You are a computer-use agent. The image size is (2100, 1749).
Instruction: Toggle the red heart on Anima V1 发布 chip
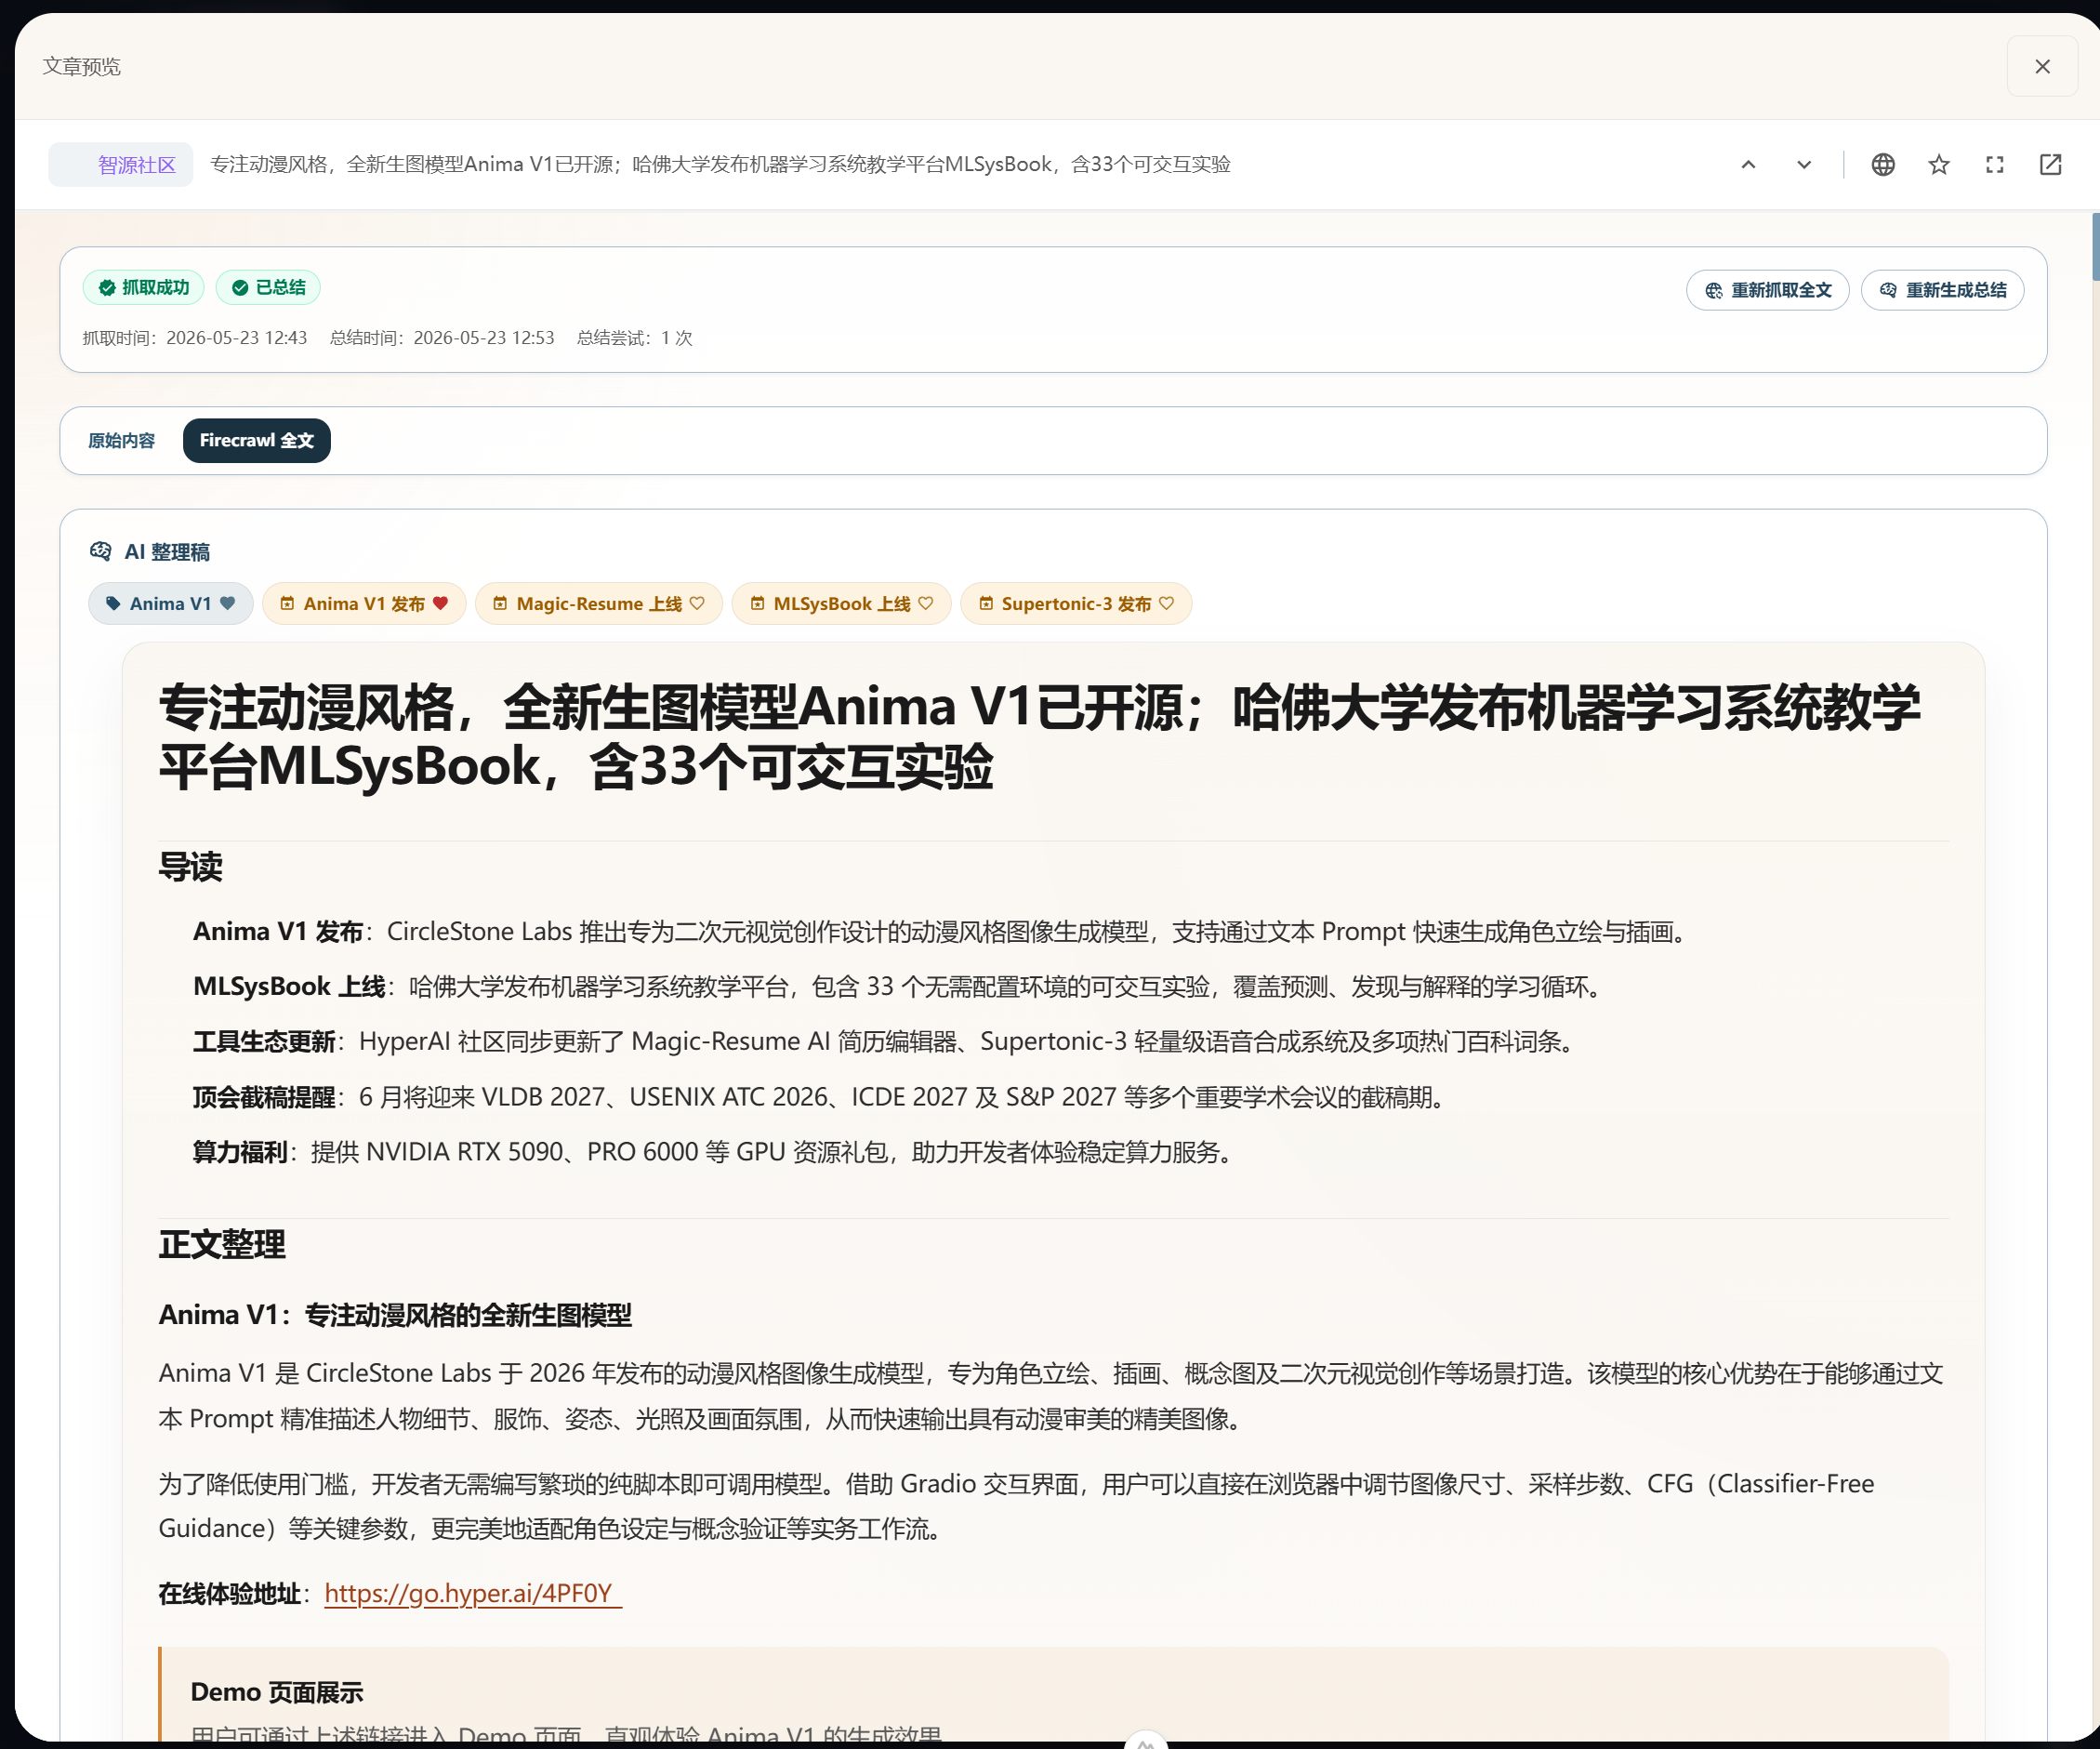click(x=440, y=603)
